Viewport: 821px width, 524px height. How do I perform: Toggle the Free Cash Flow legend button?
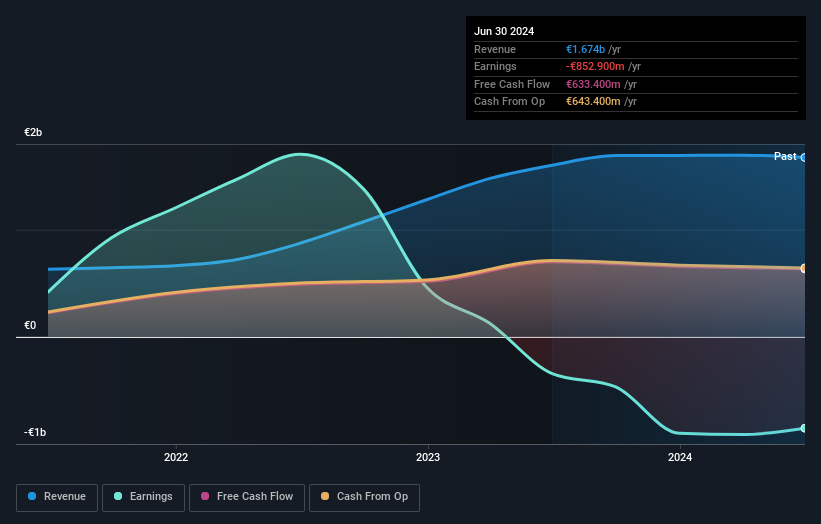click(x=247, y=497)
